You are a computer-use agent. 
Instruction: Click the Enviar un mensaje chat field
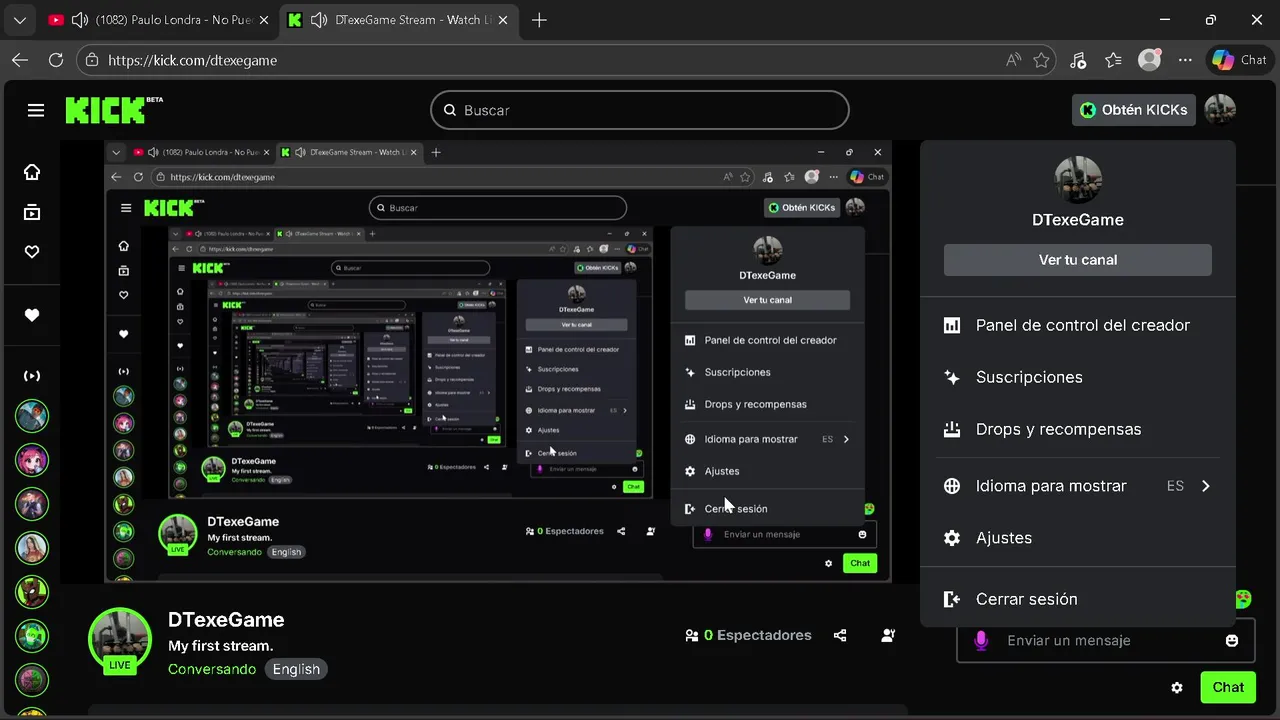tap(1105, 640)
